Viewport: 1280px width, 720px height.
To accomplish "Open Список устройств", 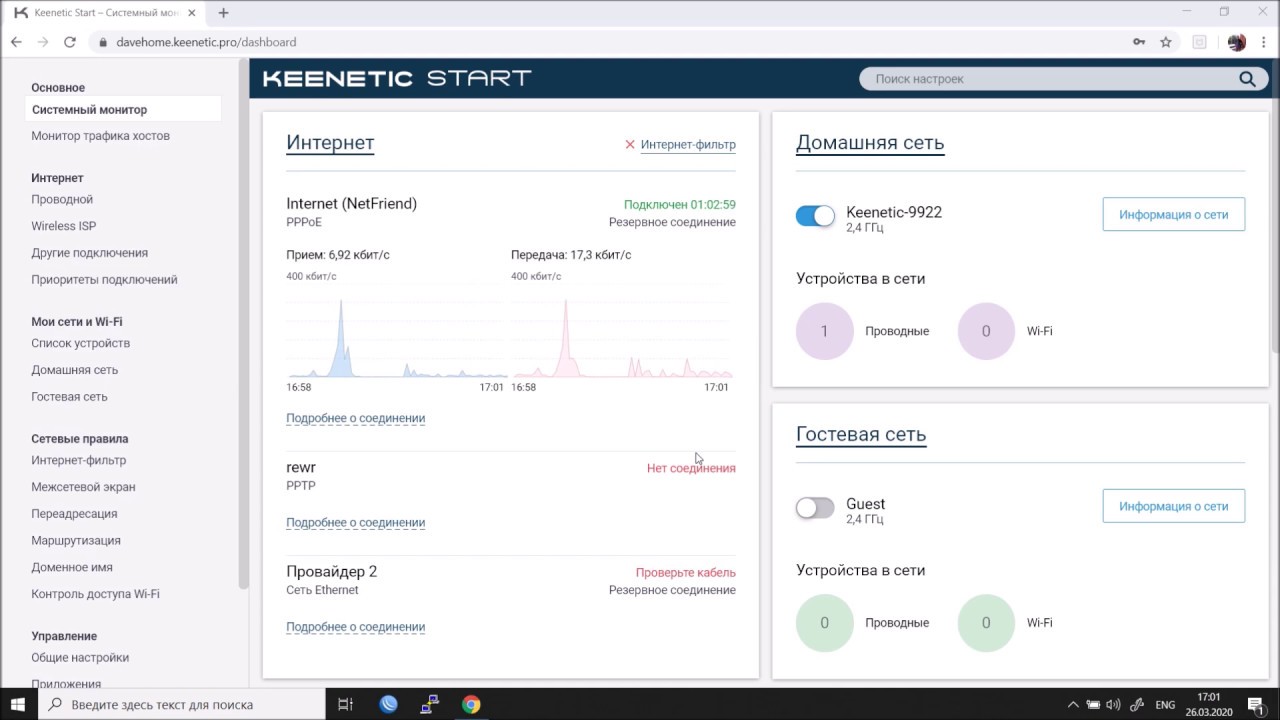I will pos(80,343).
